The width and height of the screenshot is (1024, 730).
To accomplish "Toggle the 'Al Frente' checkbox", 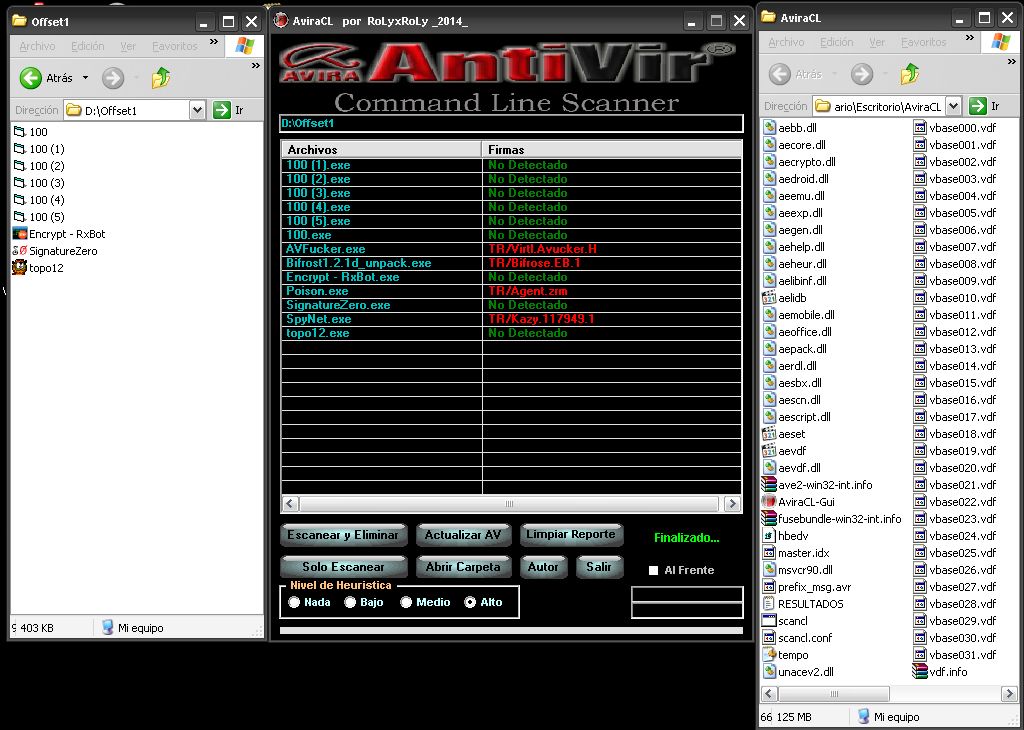I will pos(653,570).
